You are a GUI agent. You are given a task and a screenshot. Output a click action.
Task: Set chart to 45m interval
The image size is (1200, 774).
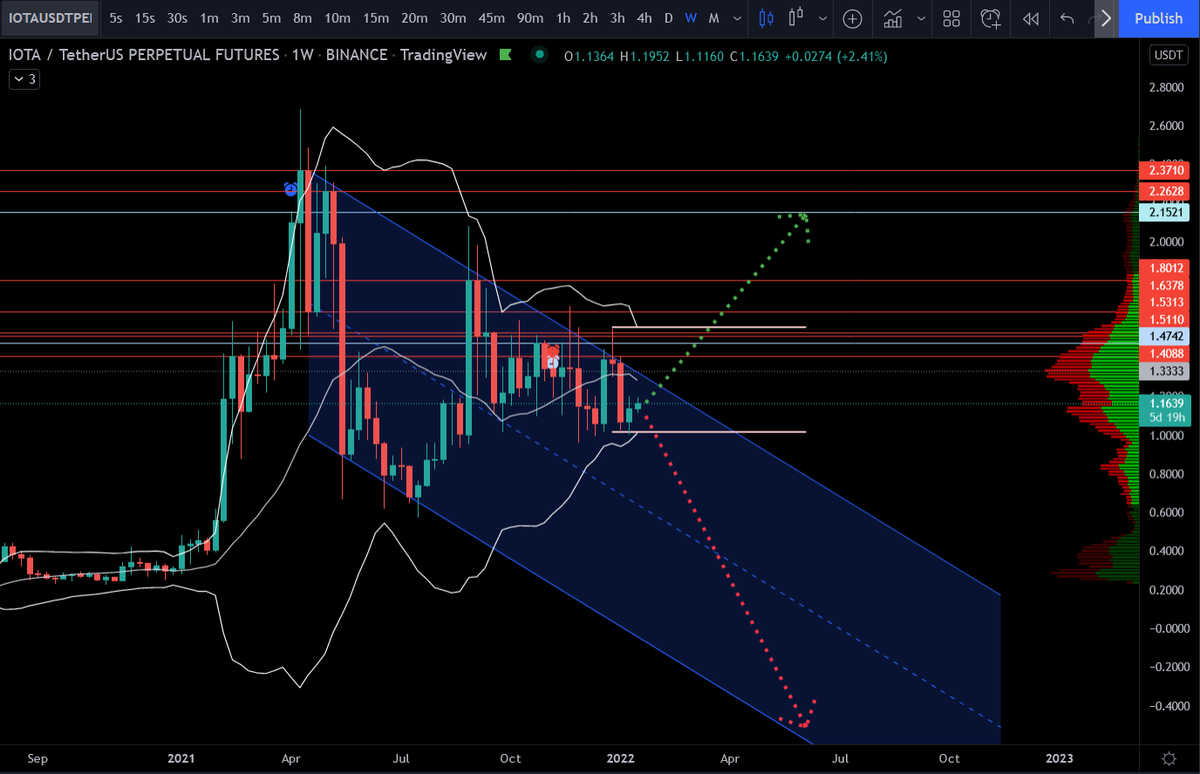tap(491, 18)
